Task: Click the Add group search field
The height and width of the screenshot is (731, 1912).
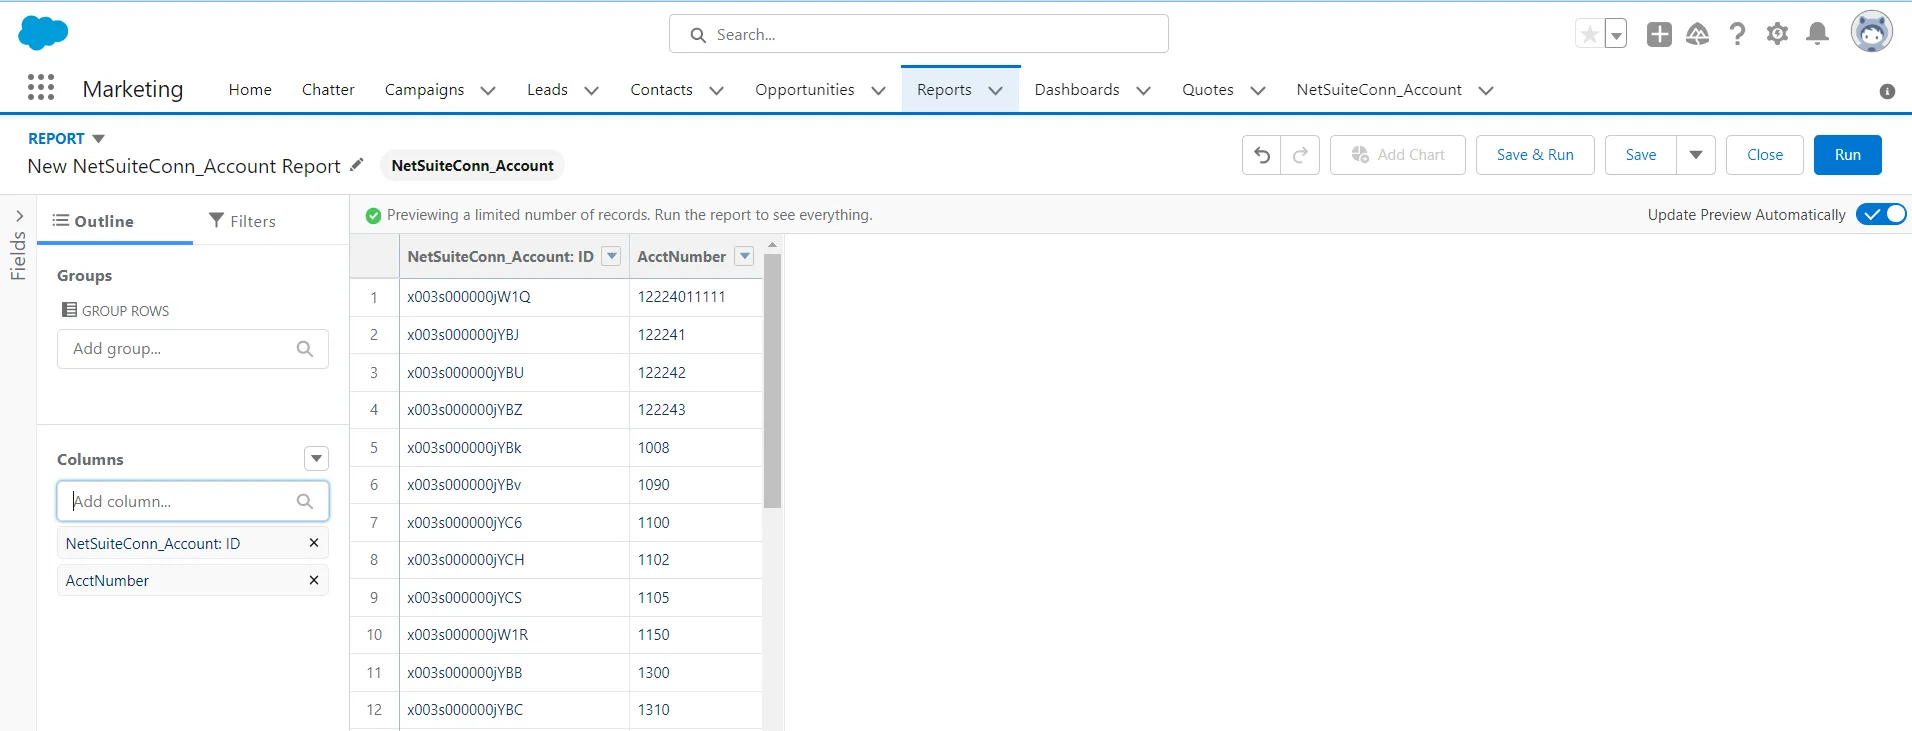Action: point(180,349)
